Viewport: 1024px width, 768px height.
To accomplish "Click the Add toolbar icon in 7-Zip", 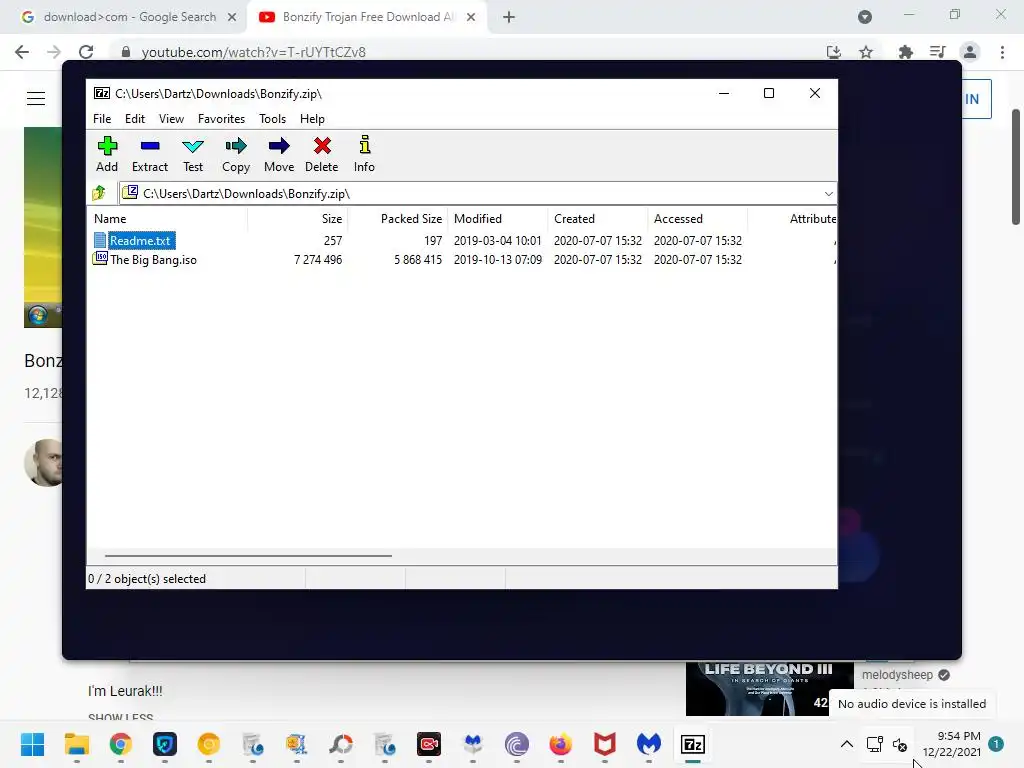I will click(x=107, y=155).
